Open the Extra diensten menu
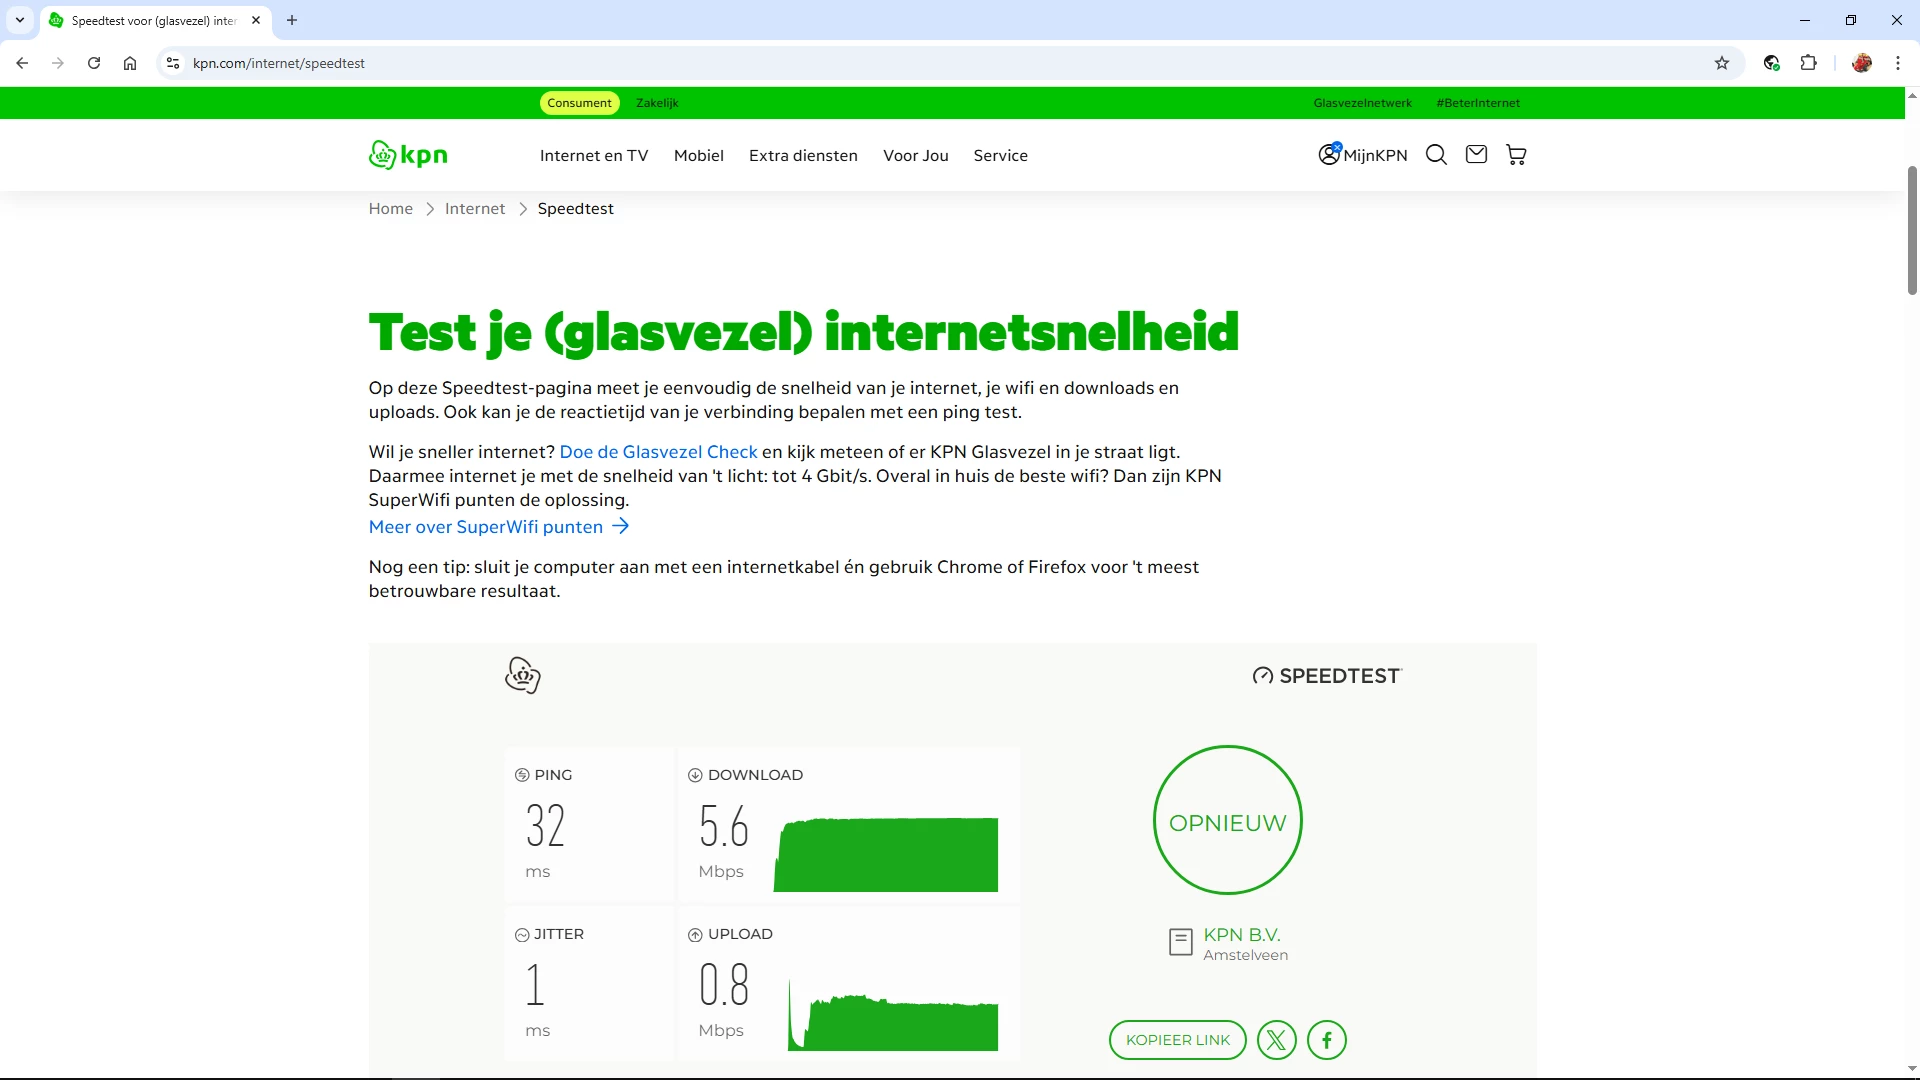Viewport: 1920px width, 1080px height. tap(803, 156)
